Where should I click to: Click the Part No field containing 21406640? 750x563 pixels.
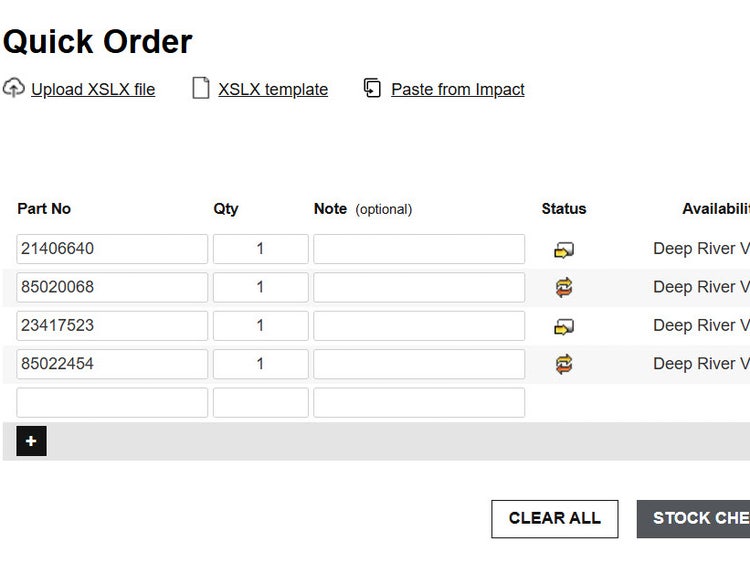click(112, 249)
